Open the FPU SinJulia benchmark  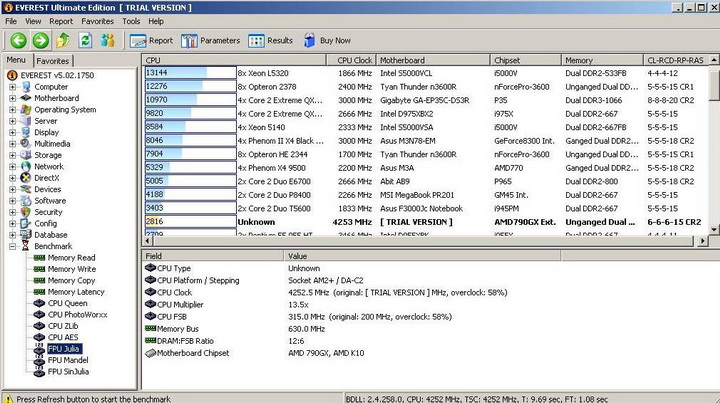pyautogui.click(x=68, y=372)
